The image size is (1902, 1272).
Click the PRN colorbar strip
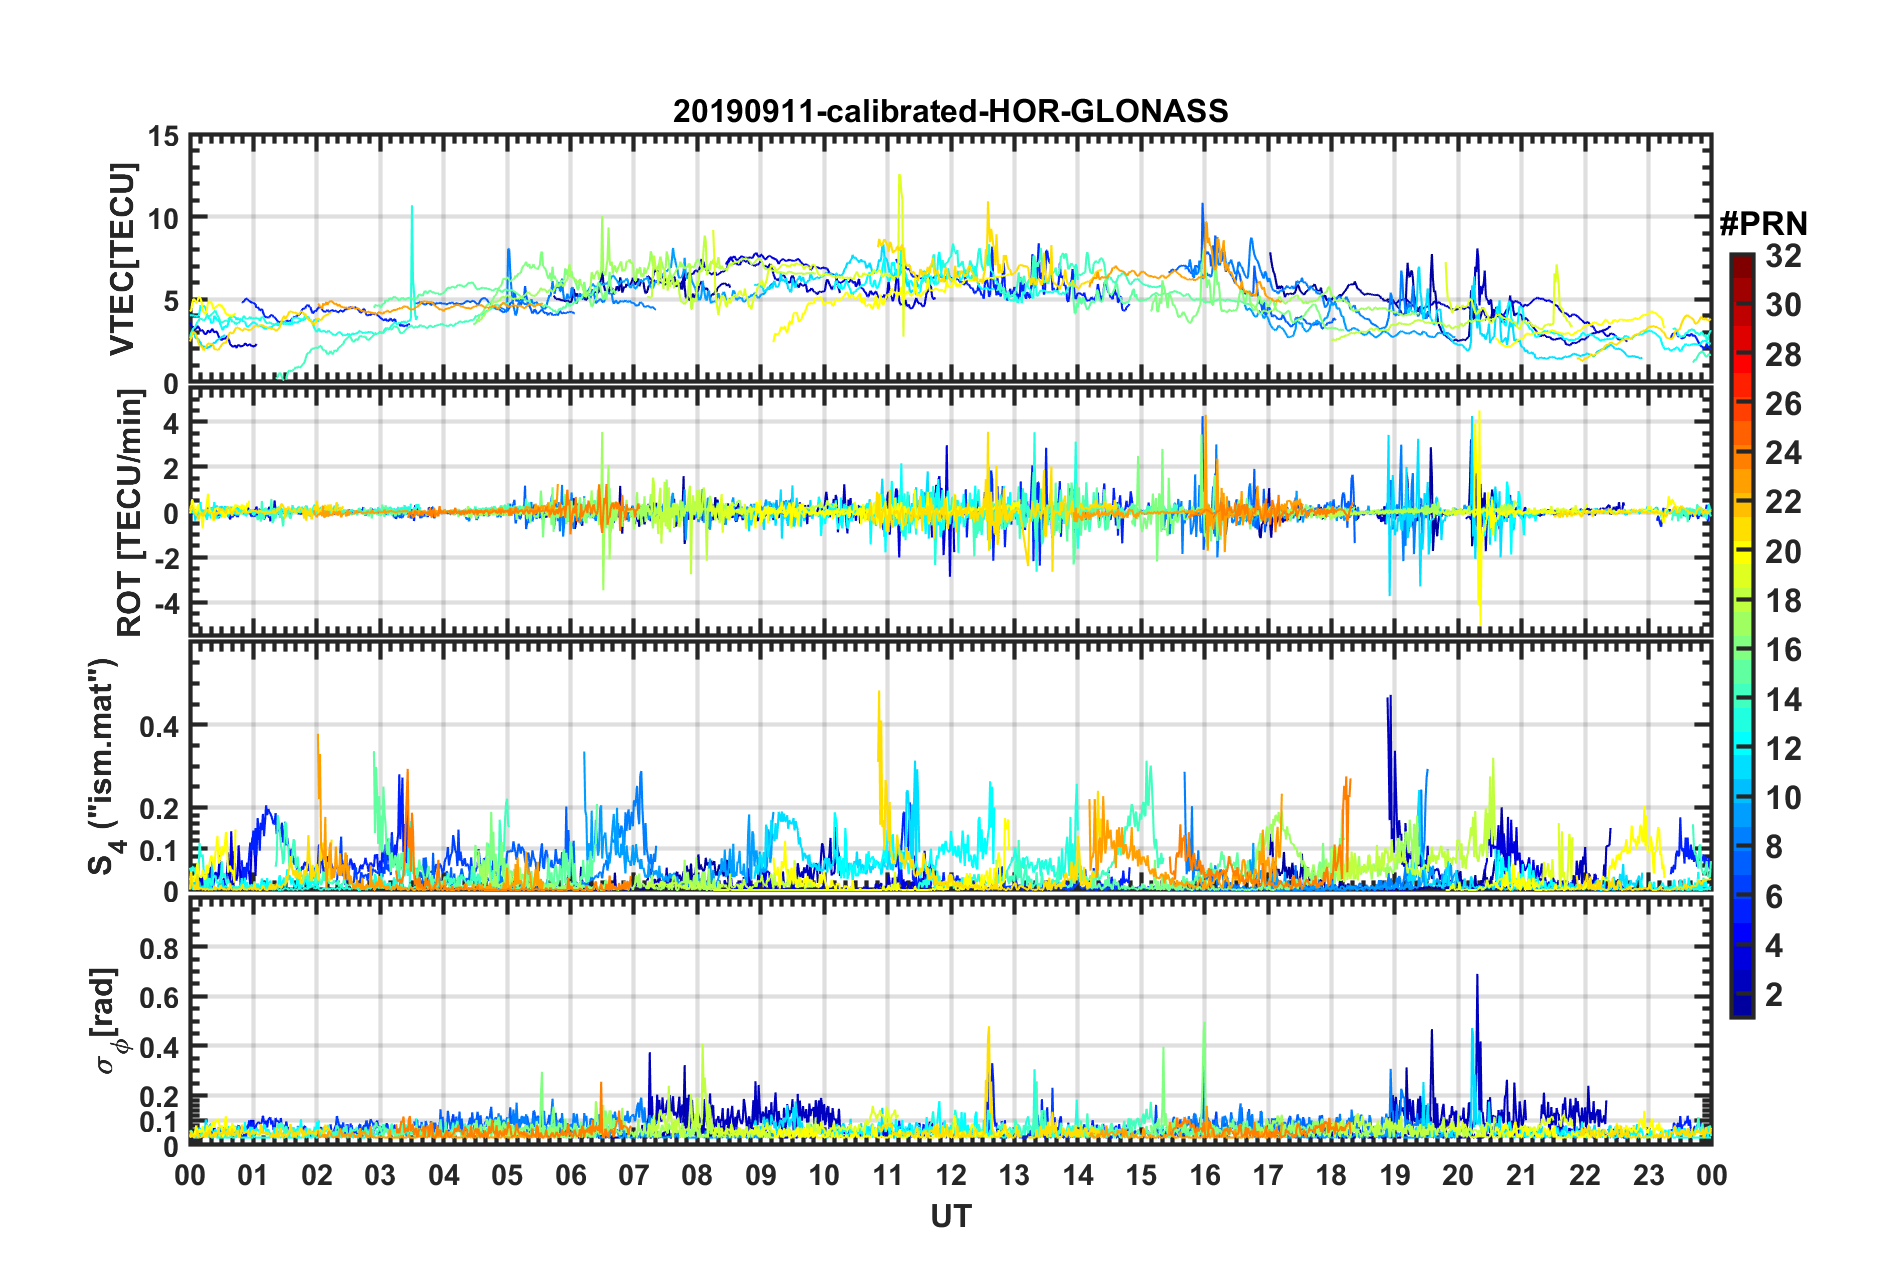1742,635
